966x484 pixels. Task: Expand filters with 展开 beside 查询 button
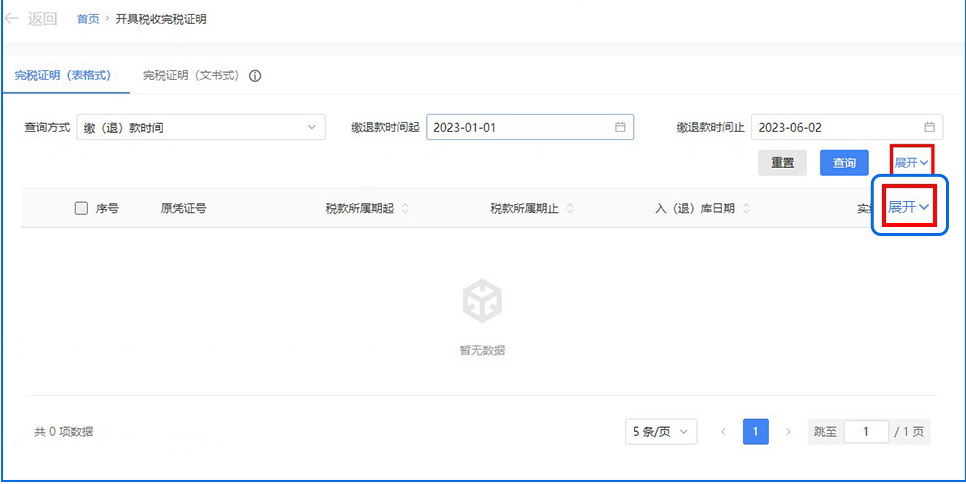pyautogui.click(x=911, y=162)
